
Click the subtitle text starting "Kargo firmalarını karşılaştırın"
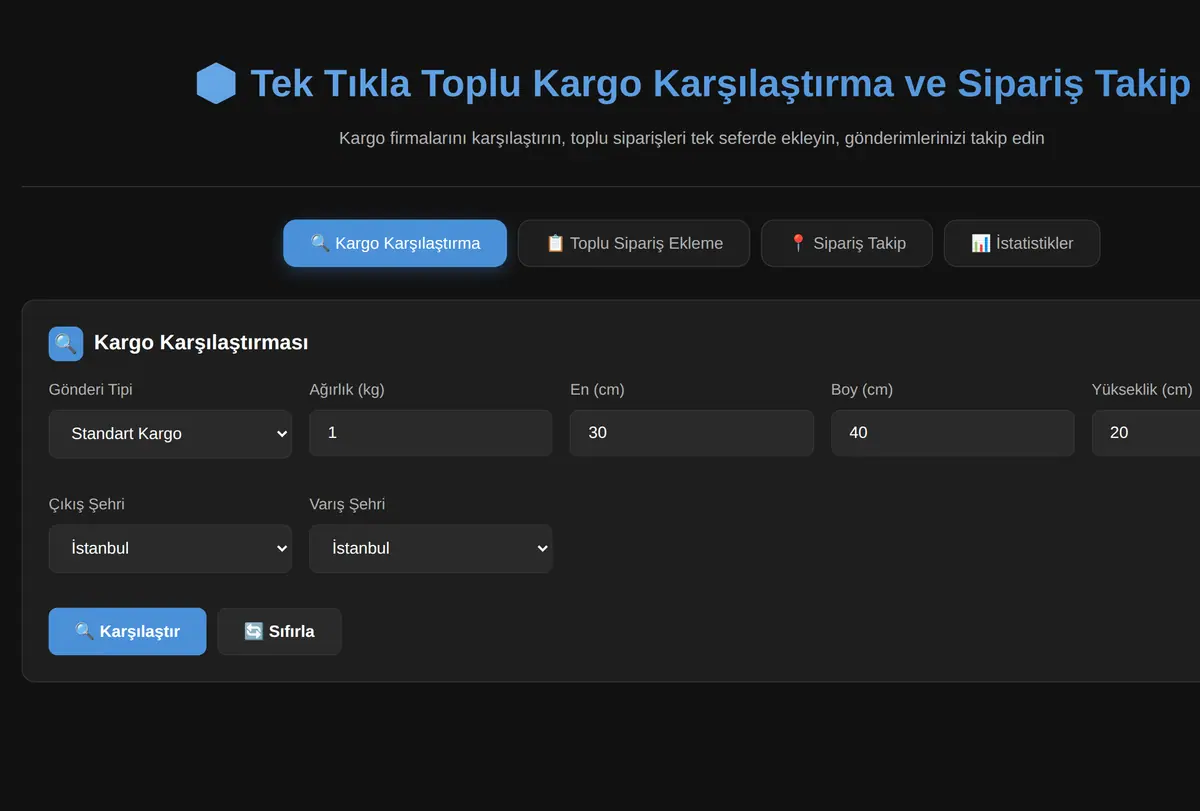tap(692, 138)
